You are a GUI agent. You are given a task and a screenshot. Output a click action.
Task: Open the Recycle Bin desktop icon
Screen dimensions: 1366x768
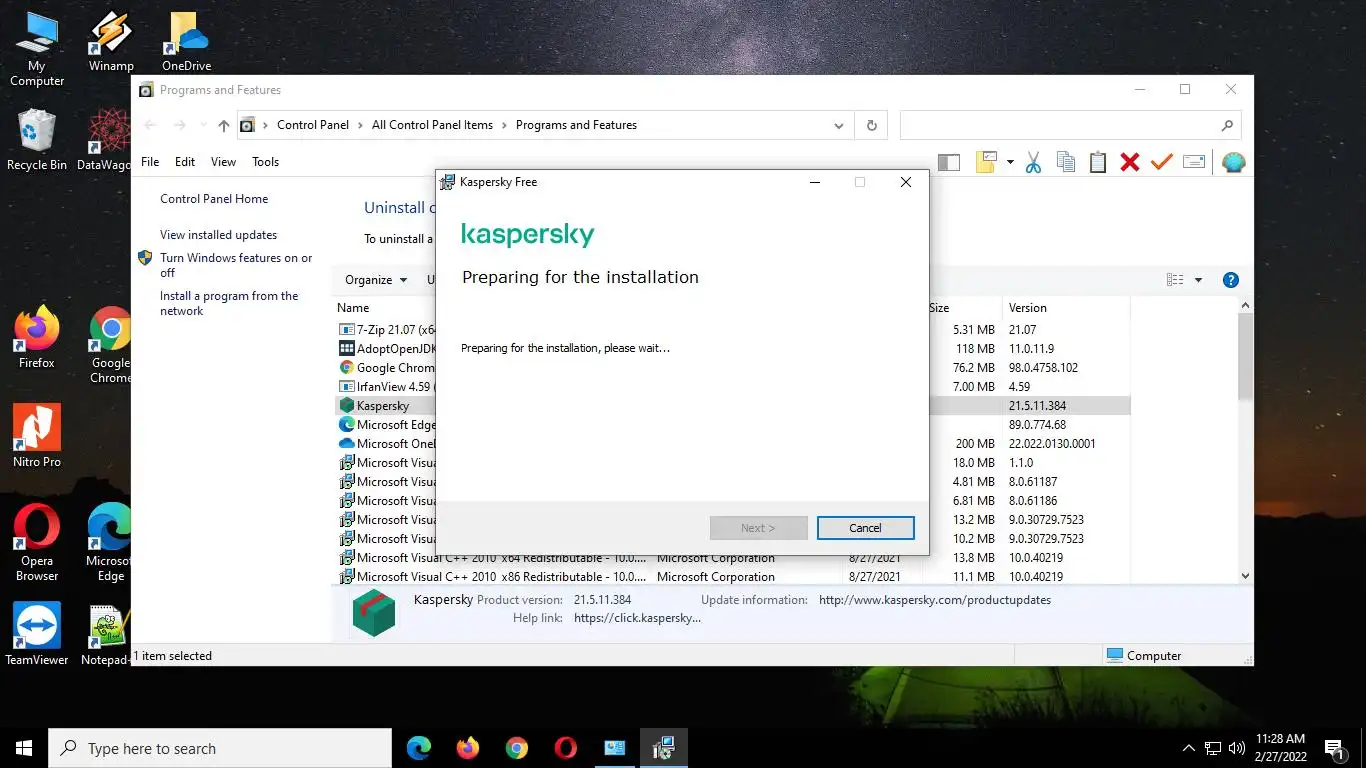coord(37,140)
